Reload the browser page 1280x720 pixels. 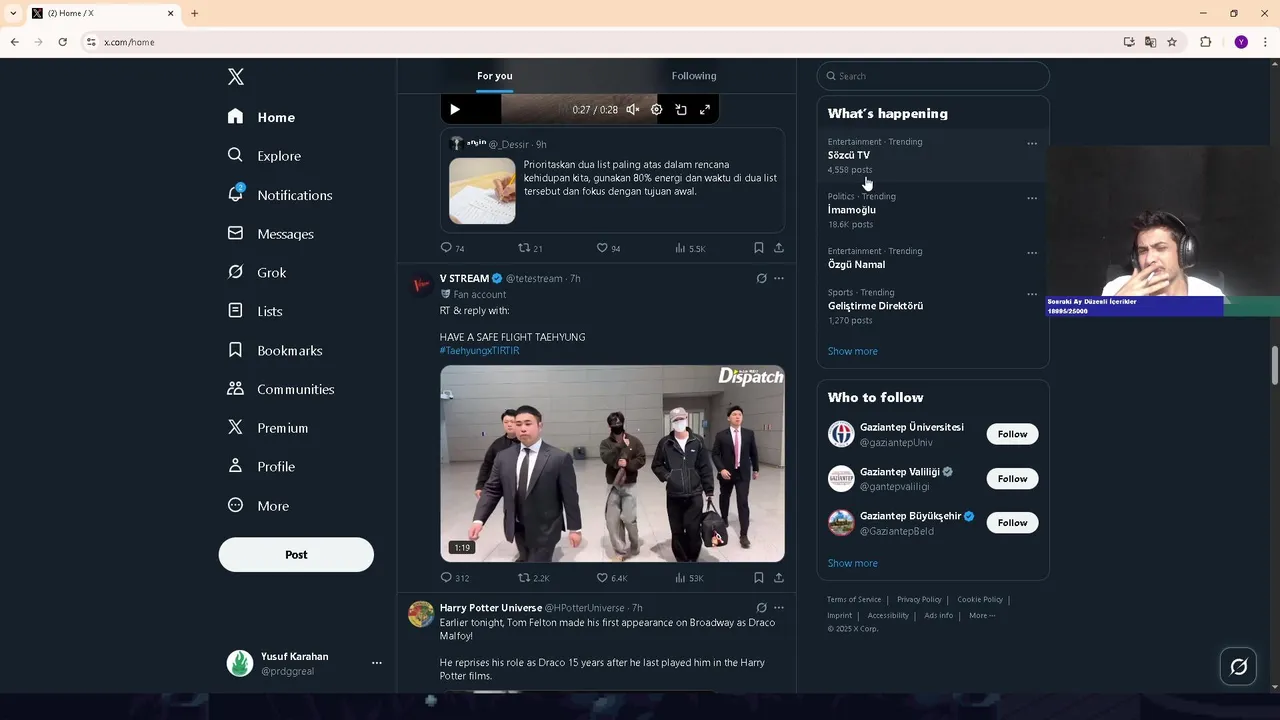(x=62, y=42)
